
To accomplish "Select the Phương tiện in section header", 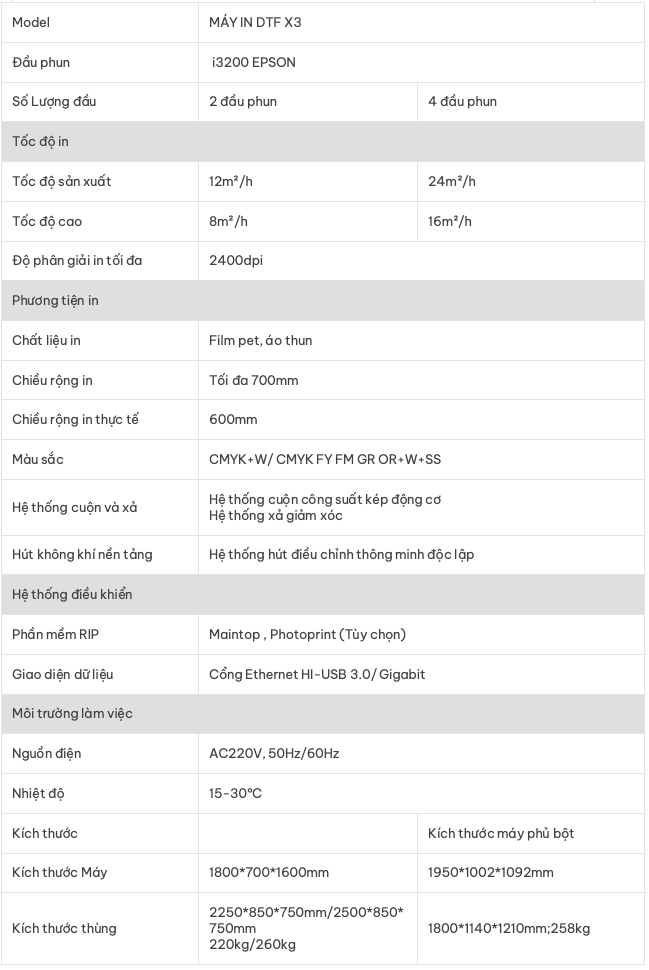I will [x=322, y=301].
